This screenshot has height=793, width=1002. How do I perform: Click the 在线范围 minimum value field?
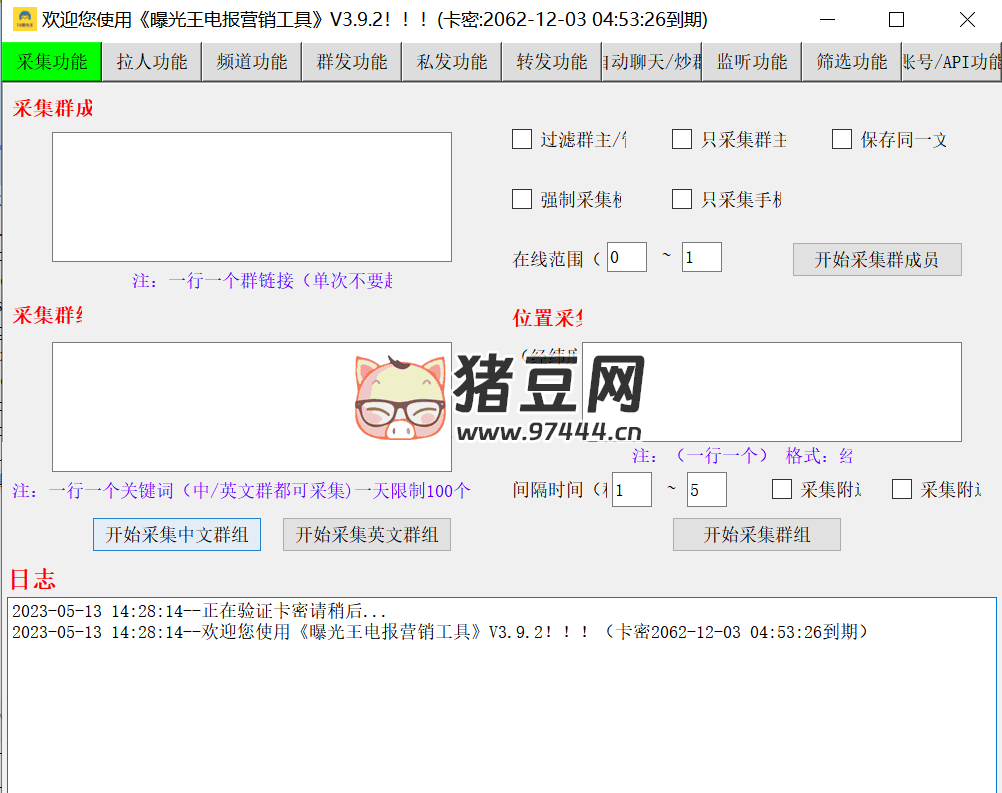coord(626,258)
